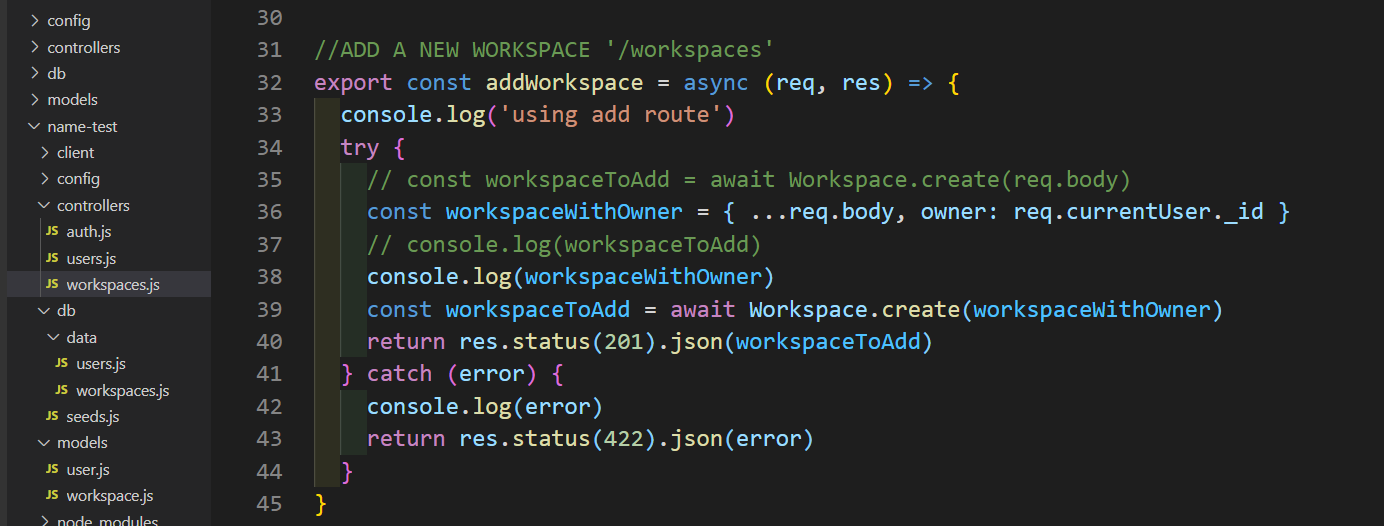Expand the top-level config folder chevron
The image size is (1384, 526).
coord(34,21)
